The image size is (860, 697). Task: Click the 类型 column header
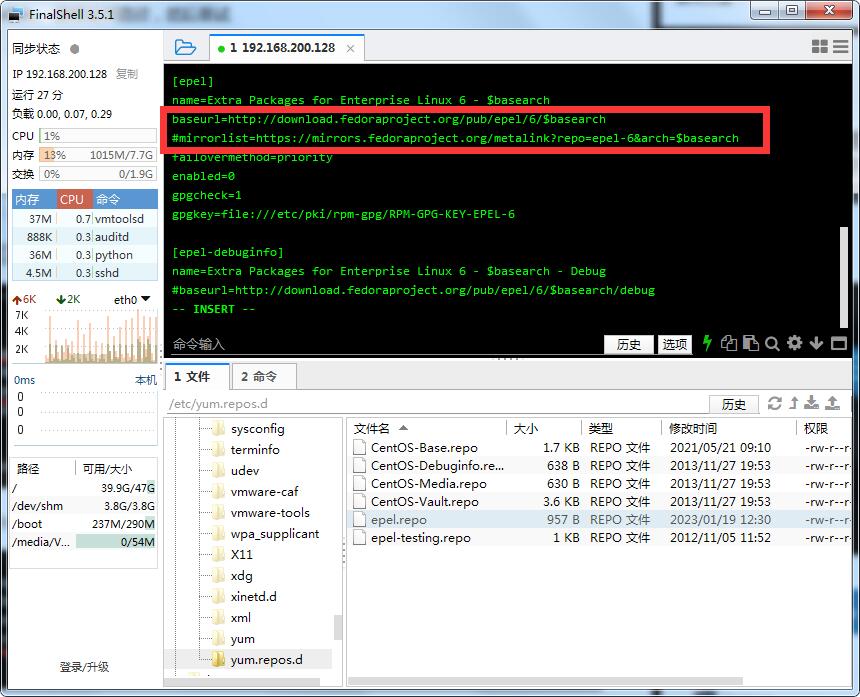pyautogui.click(x=601, y=428)
